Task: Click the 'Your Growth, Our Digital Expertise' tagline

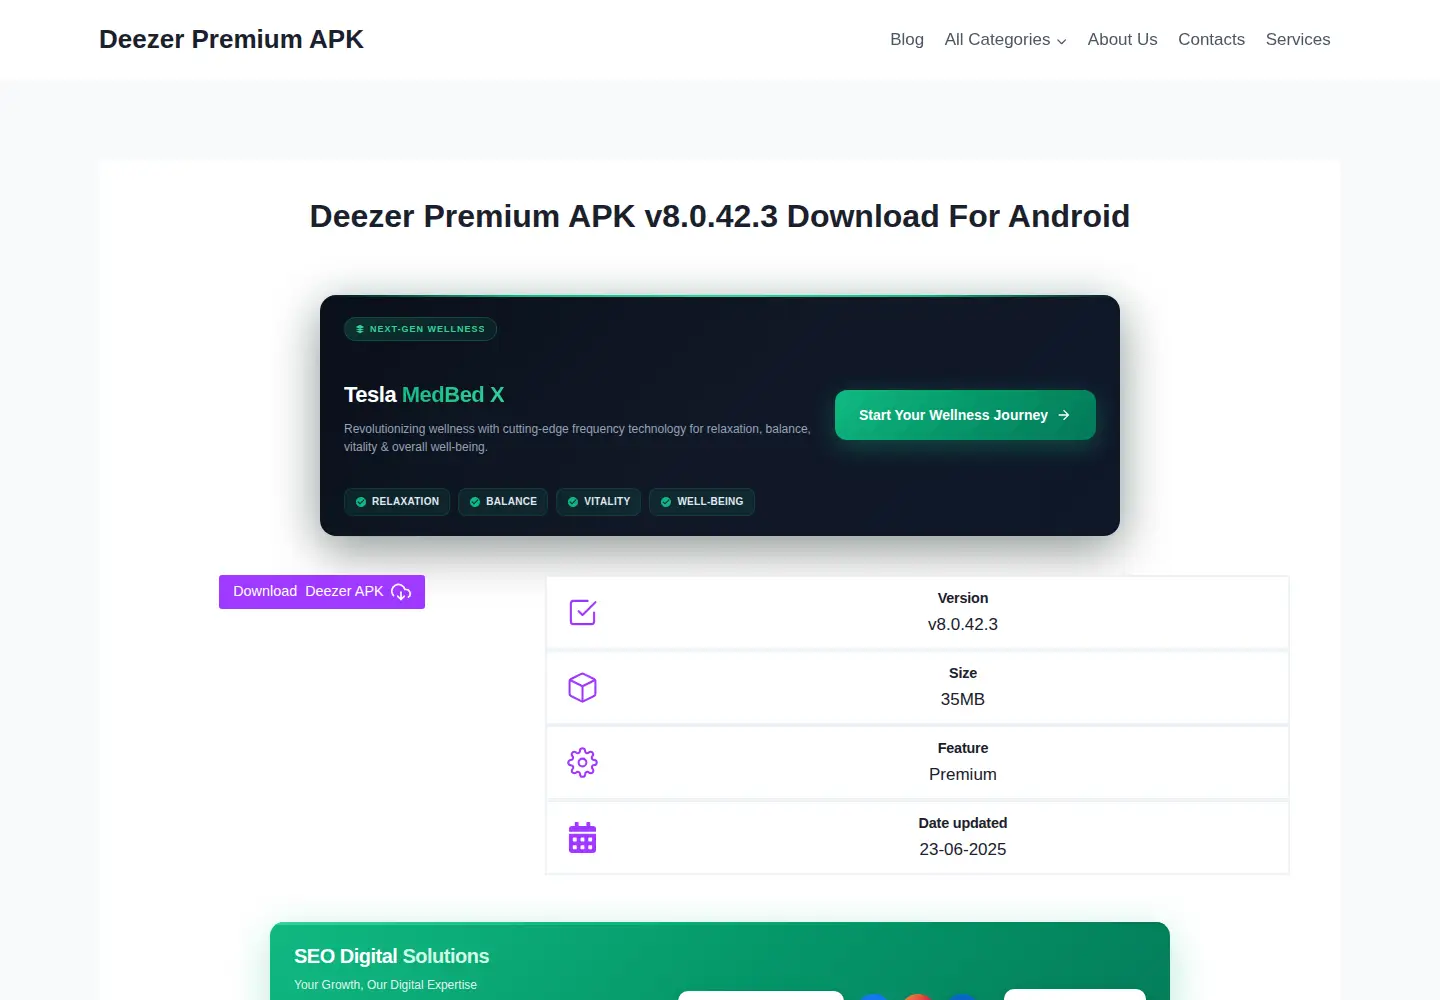Action: (x=385, y=985)
